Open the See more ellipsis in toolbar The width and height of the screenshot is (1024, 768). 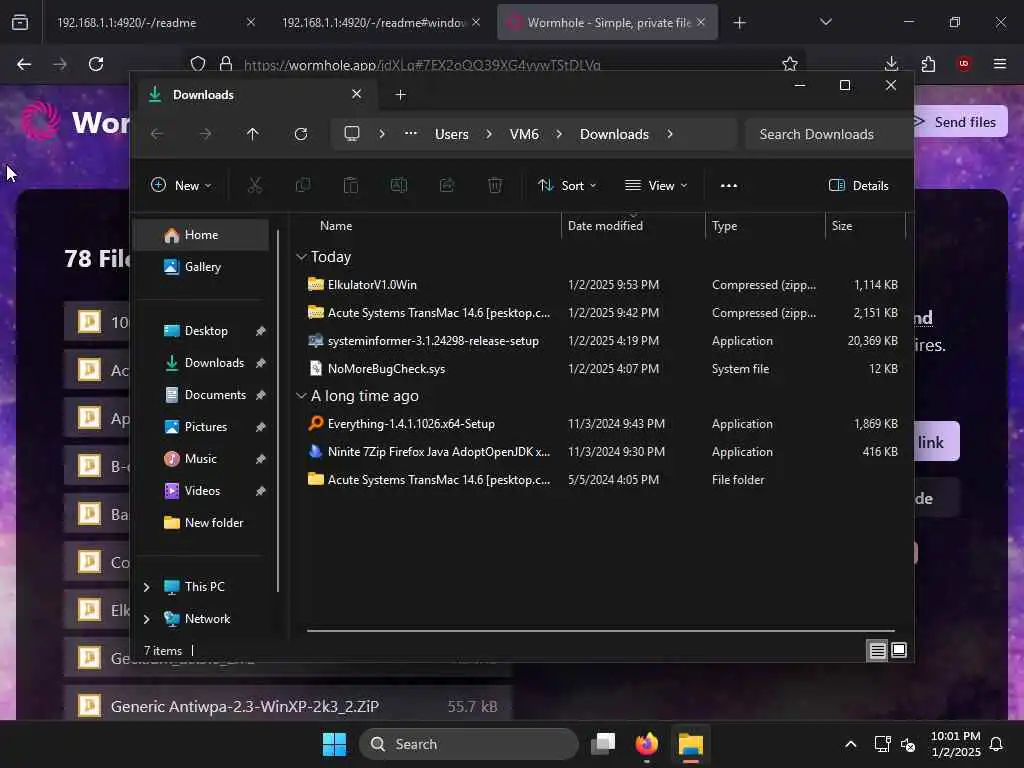point(729,185)
